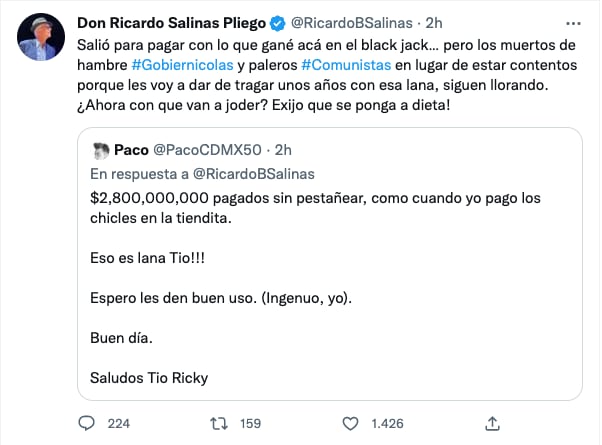Click the 1.426 likes count
This screenshot has width=602, height=445.
click(x=388, y=423)
